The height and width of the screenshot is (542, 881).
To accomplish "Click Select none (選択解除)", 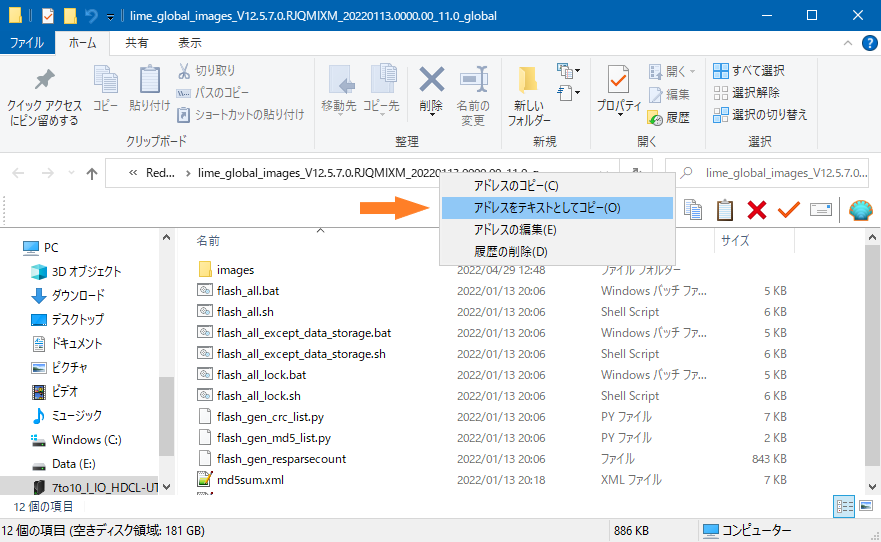I will tap(747, 93).
